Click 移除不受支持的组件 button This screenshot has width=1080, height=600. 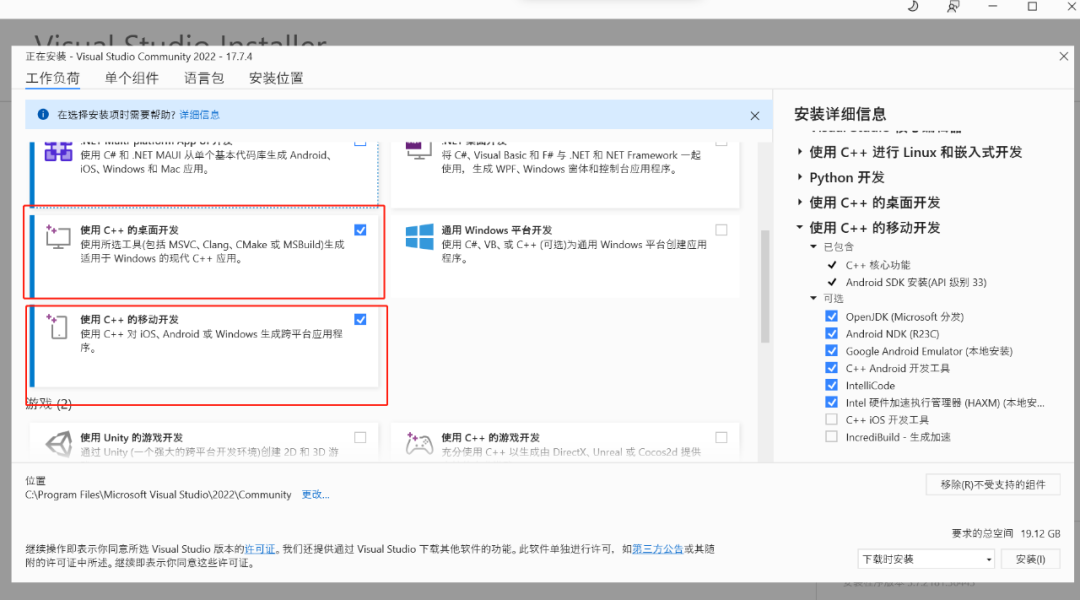click(x=993, y=485)
